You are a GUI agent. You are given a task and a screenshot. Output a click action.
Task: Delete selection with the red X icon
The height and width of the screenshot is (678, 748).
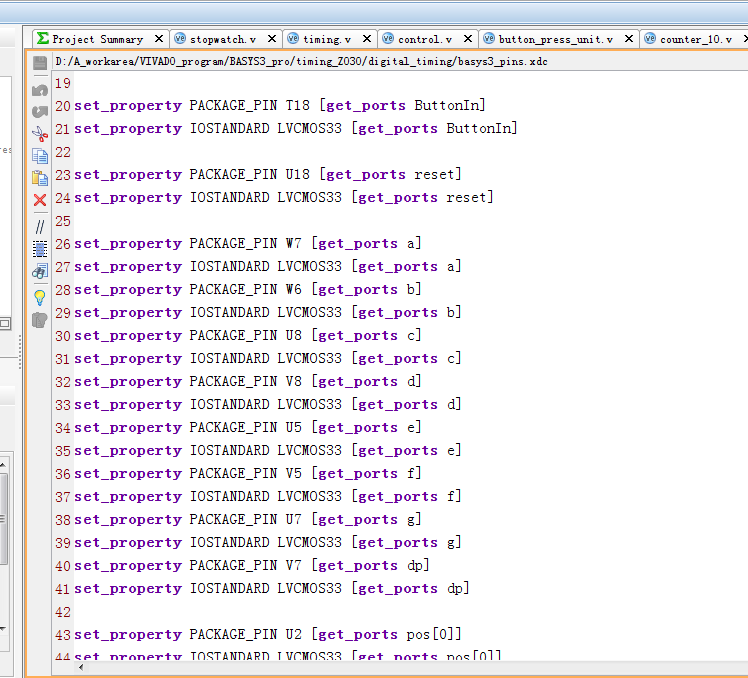coord(40,200)
